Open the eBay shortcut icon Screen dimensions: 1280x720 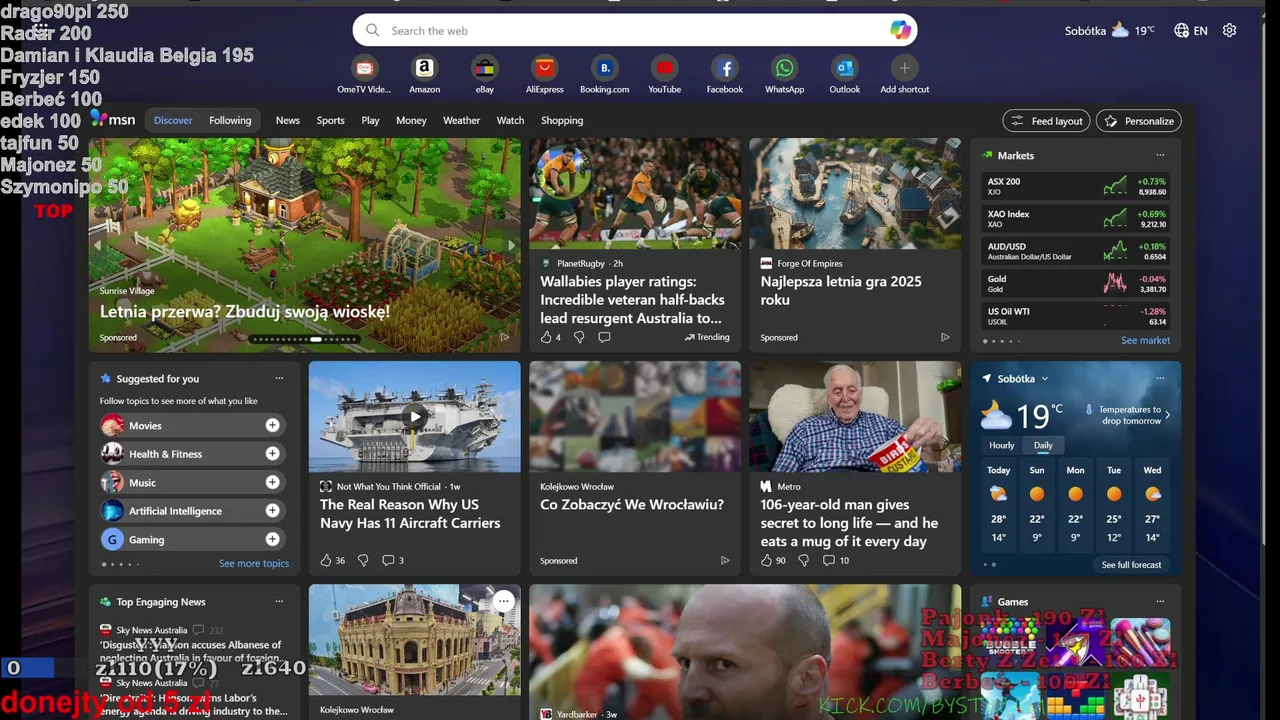[x=484, y=68]
